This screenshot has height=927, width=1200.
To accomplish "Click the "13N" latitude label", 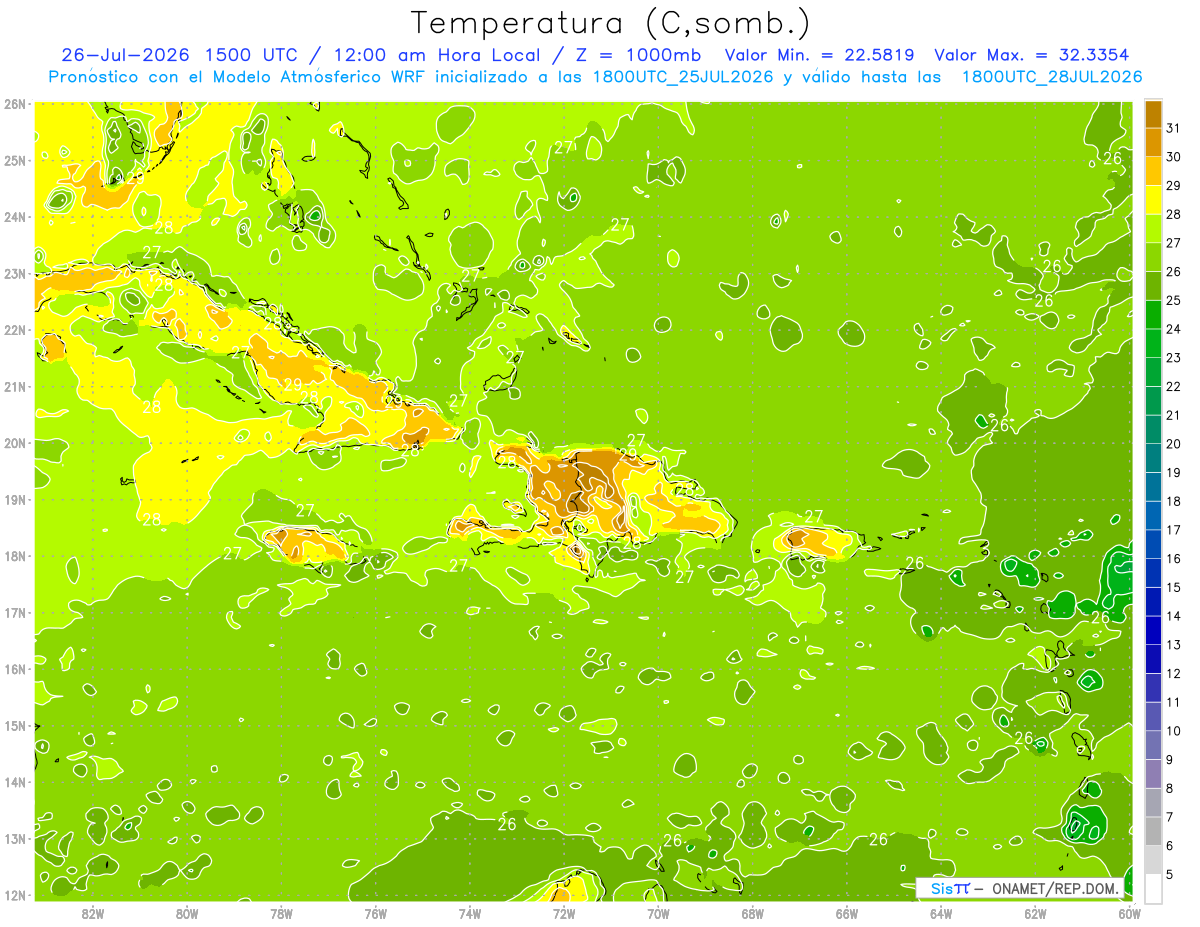I will (x=15, y=838).
